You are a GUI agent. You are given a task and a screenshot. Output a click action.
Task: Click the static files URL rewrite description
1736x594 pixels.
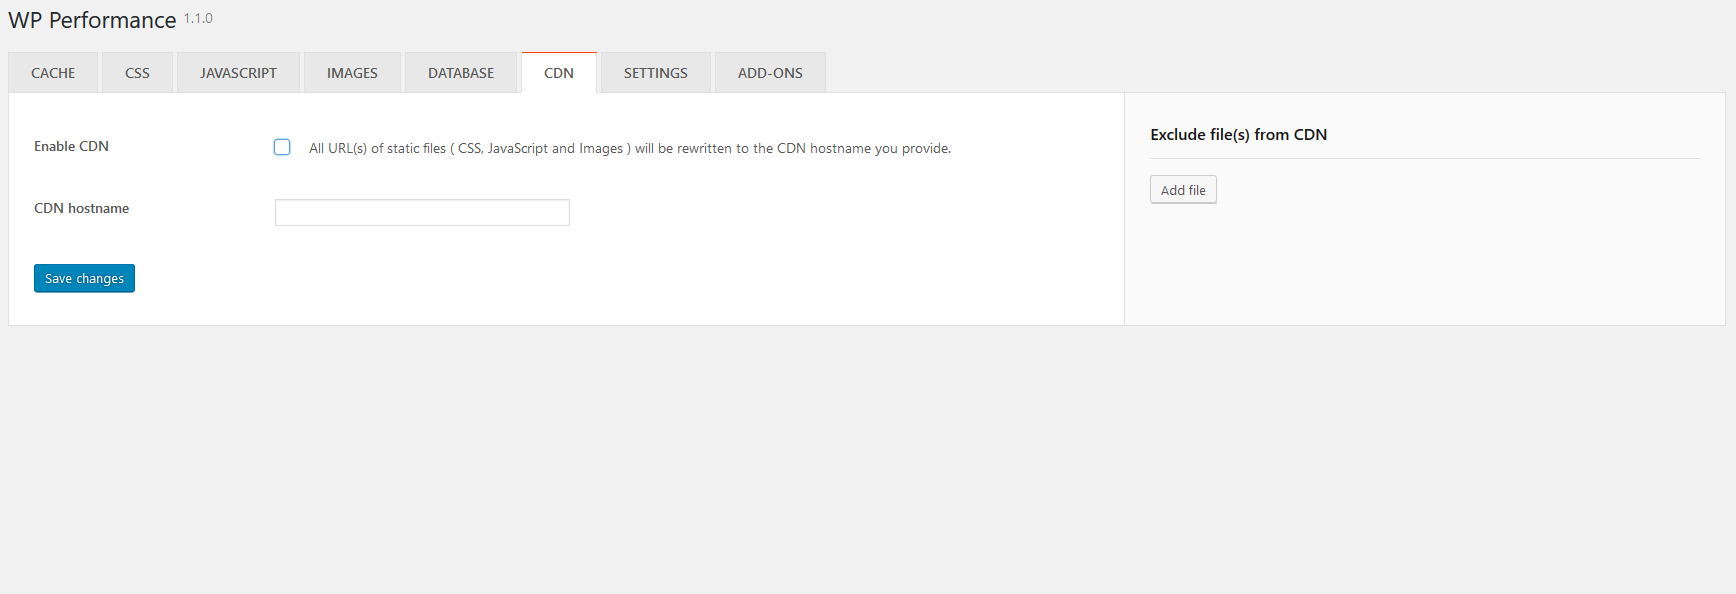click(x=629, y=148)
